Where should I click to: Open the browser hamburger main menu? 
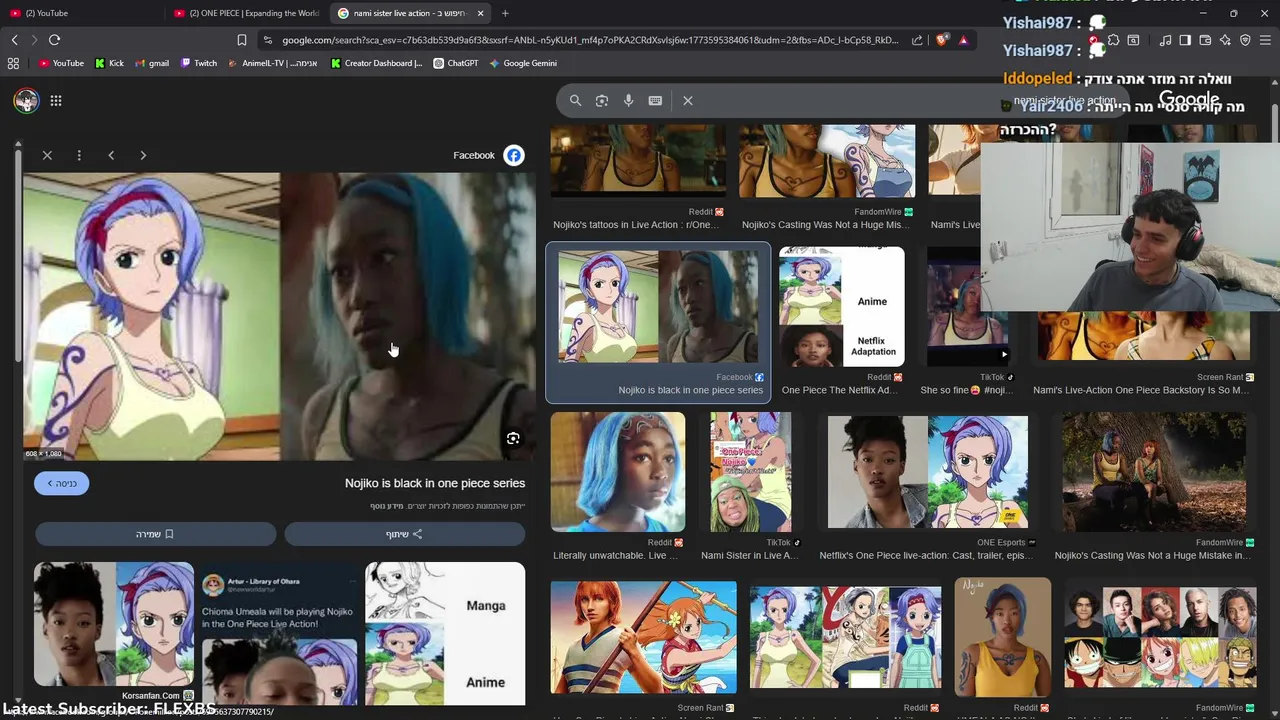pos(1265,40)
